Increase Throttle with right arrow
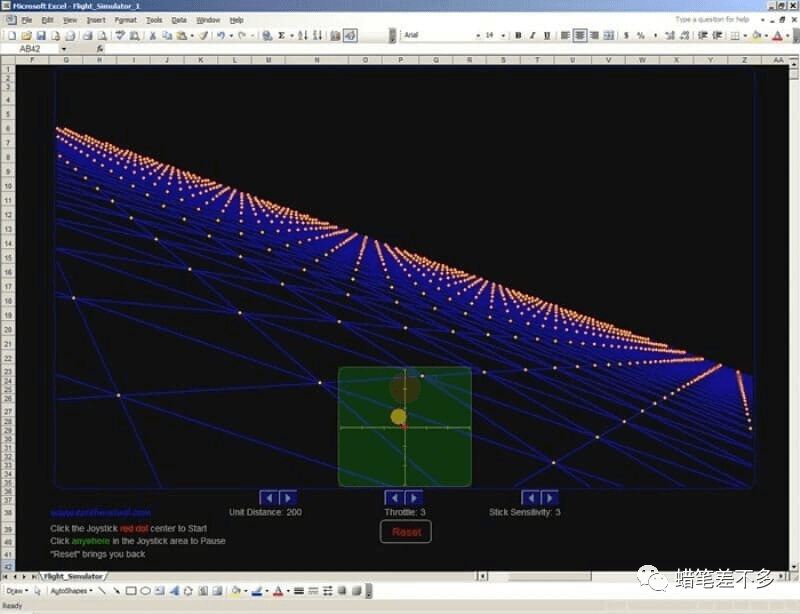Image resolution: width=800 pixels, height=614 pixels. click(414, 498)
